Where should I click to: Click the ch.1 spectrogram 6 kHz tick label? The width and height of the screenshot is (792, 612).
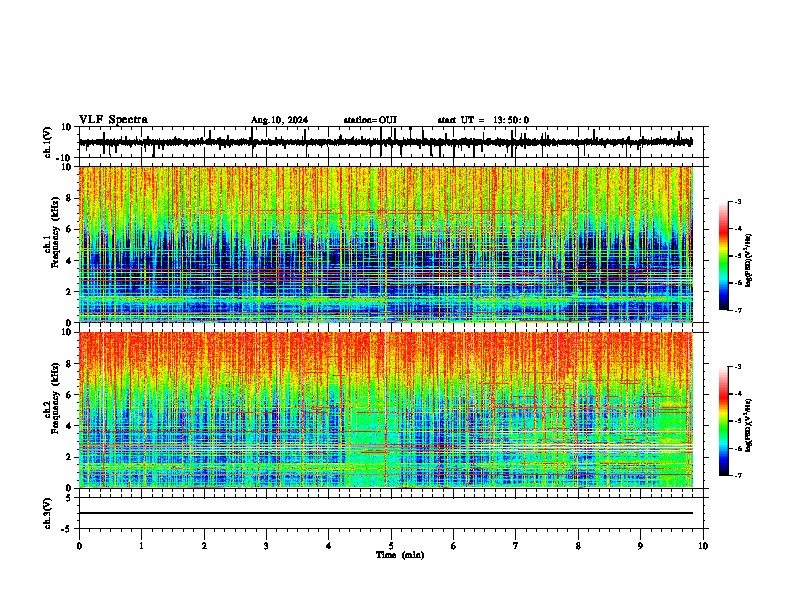pyautogui.click(x=69, y=230)
